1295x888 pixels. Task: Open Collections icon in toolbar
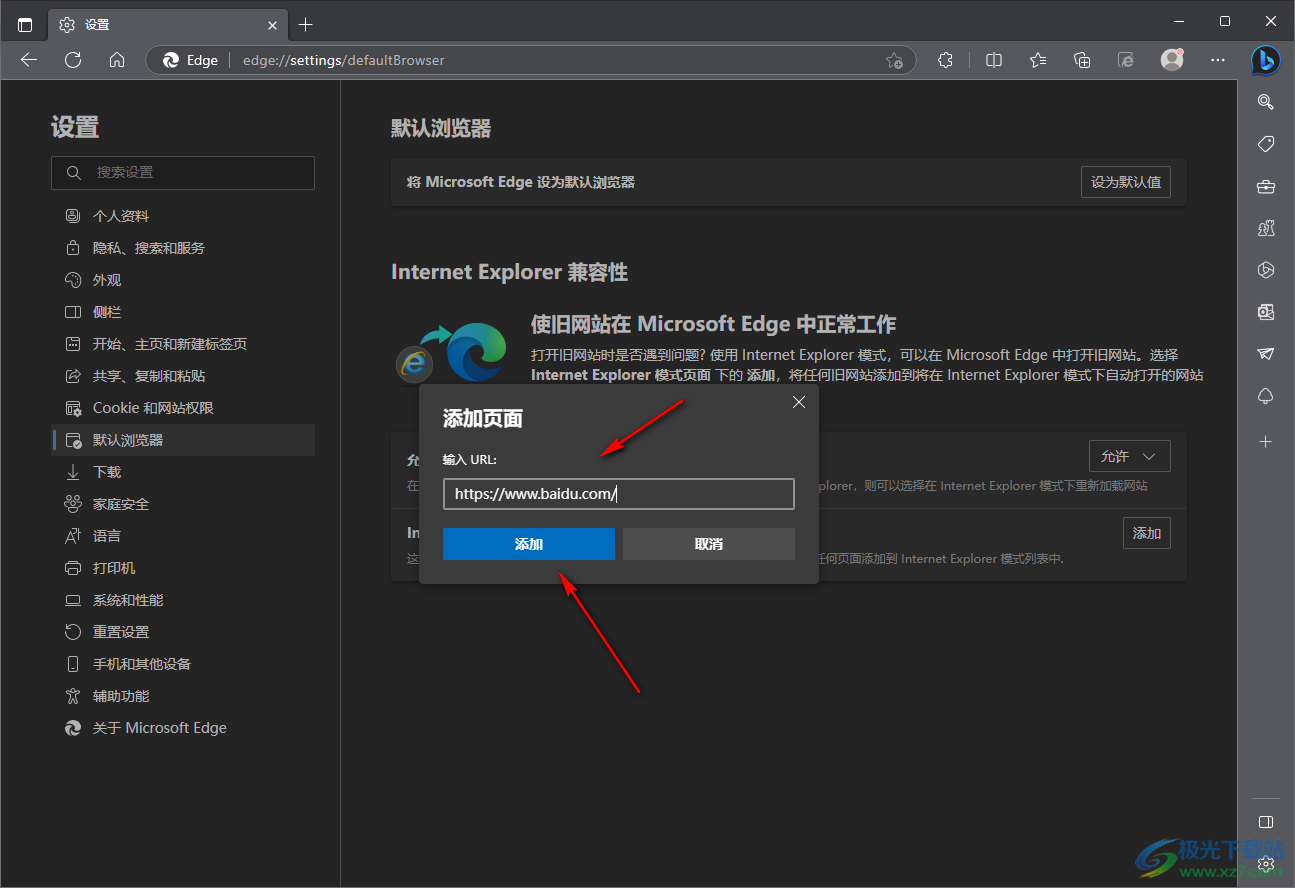[1082, 60]
